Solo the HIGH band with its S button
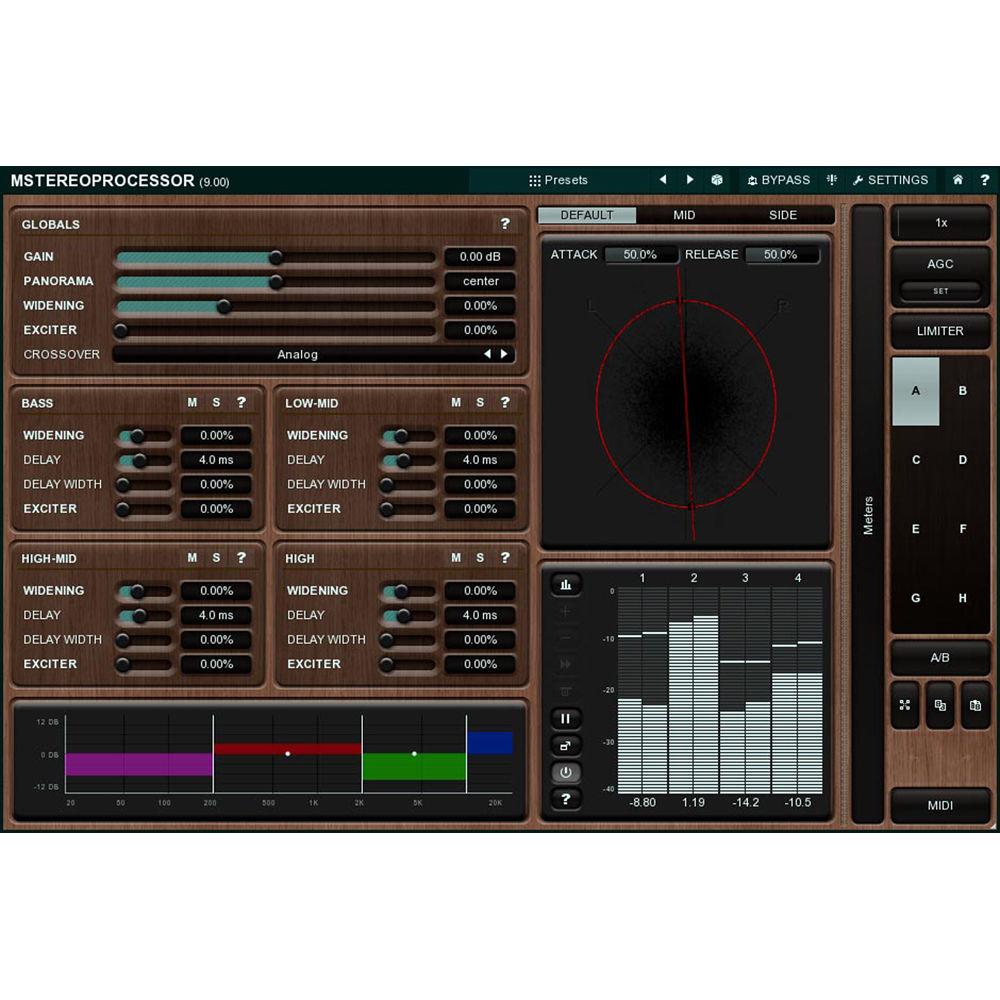This screenshot has height=1000, width=1000. (480, 559)
